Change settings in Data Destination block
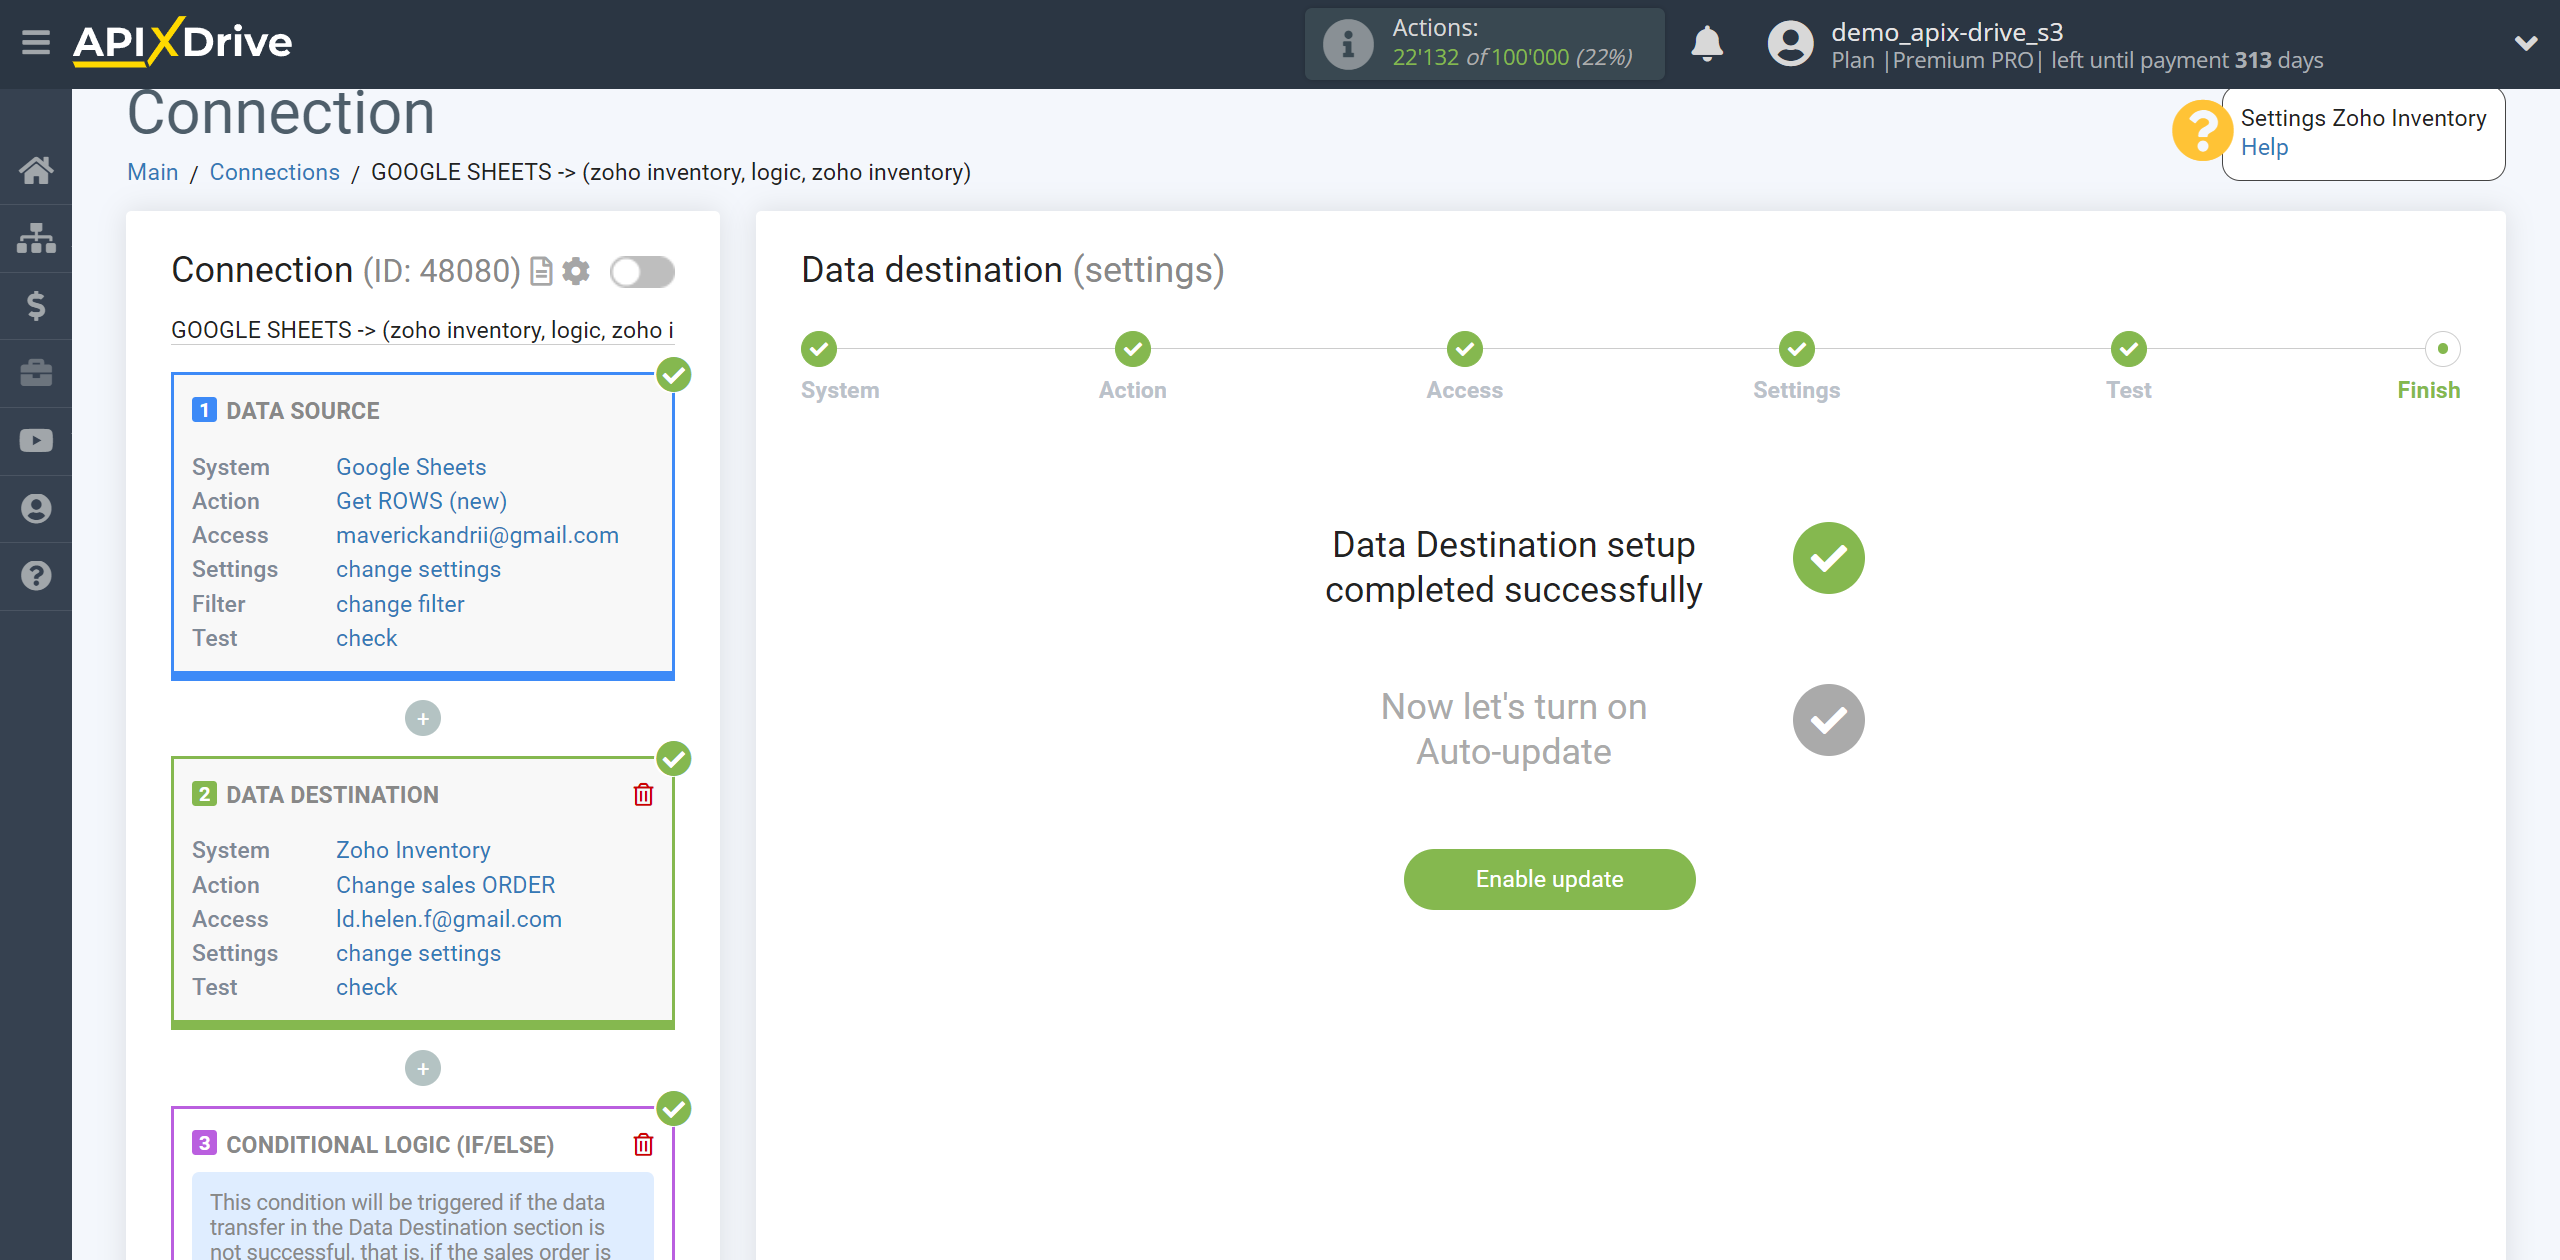The image size is (2560, 1260). [x=418, y=953]
